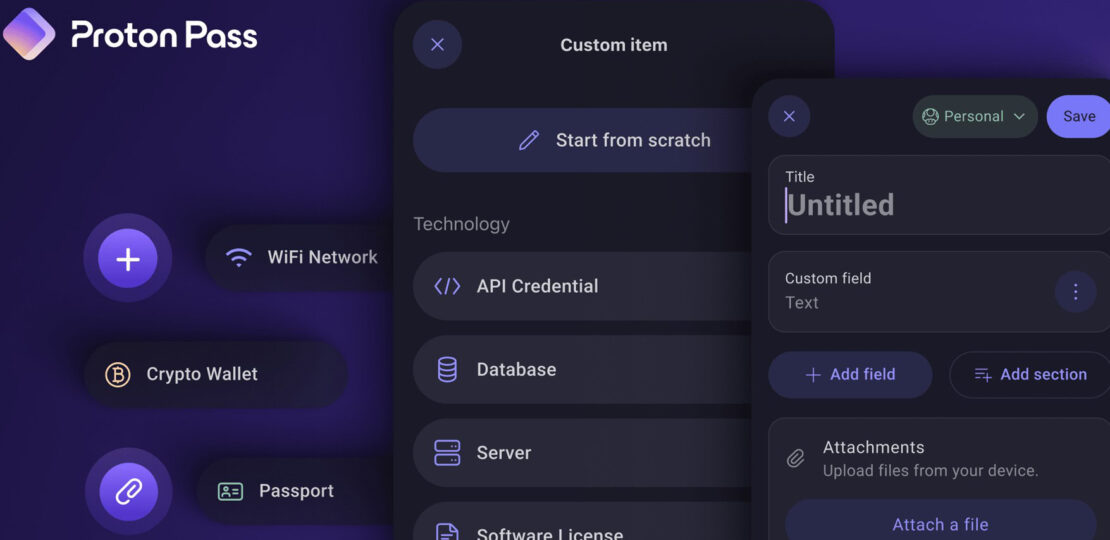Click the Add section button
The width and height of the screenshot is (1110, 540).
tap(1029, 375)
